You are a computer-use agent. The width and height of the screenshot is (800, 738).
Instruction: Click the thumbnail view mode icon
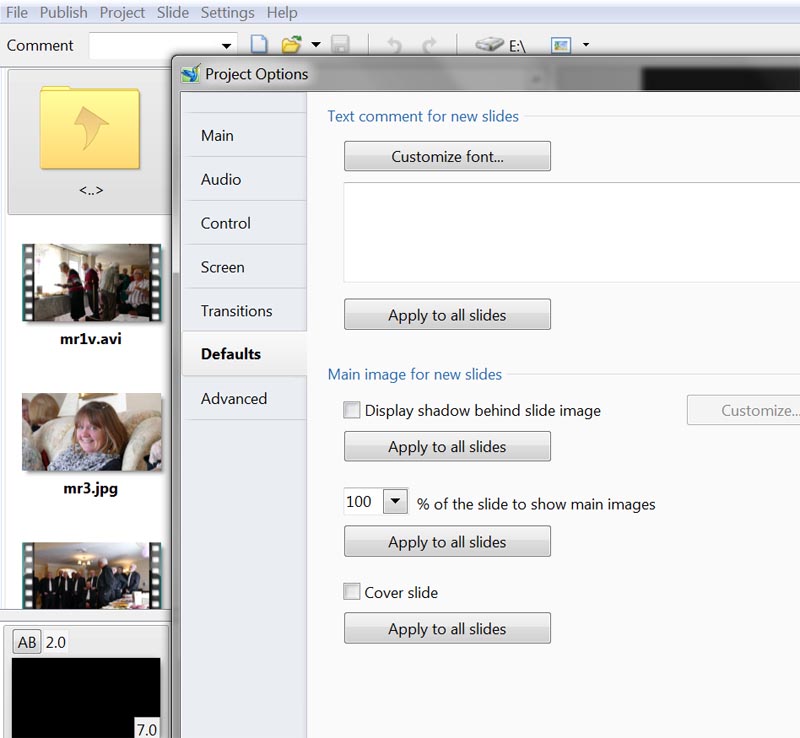point(561,45)
